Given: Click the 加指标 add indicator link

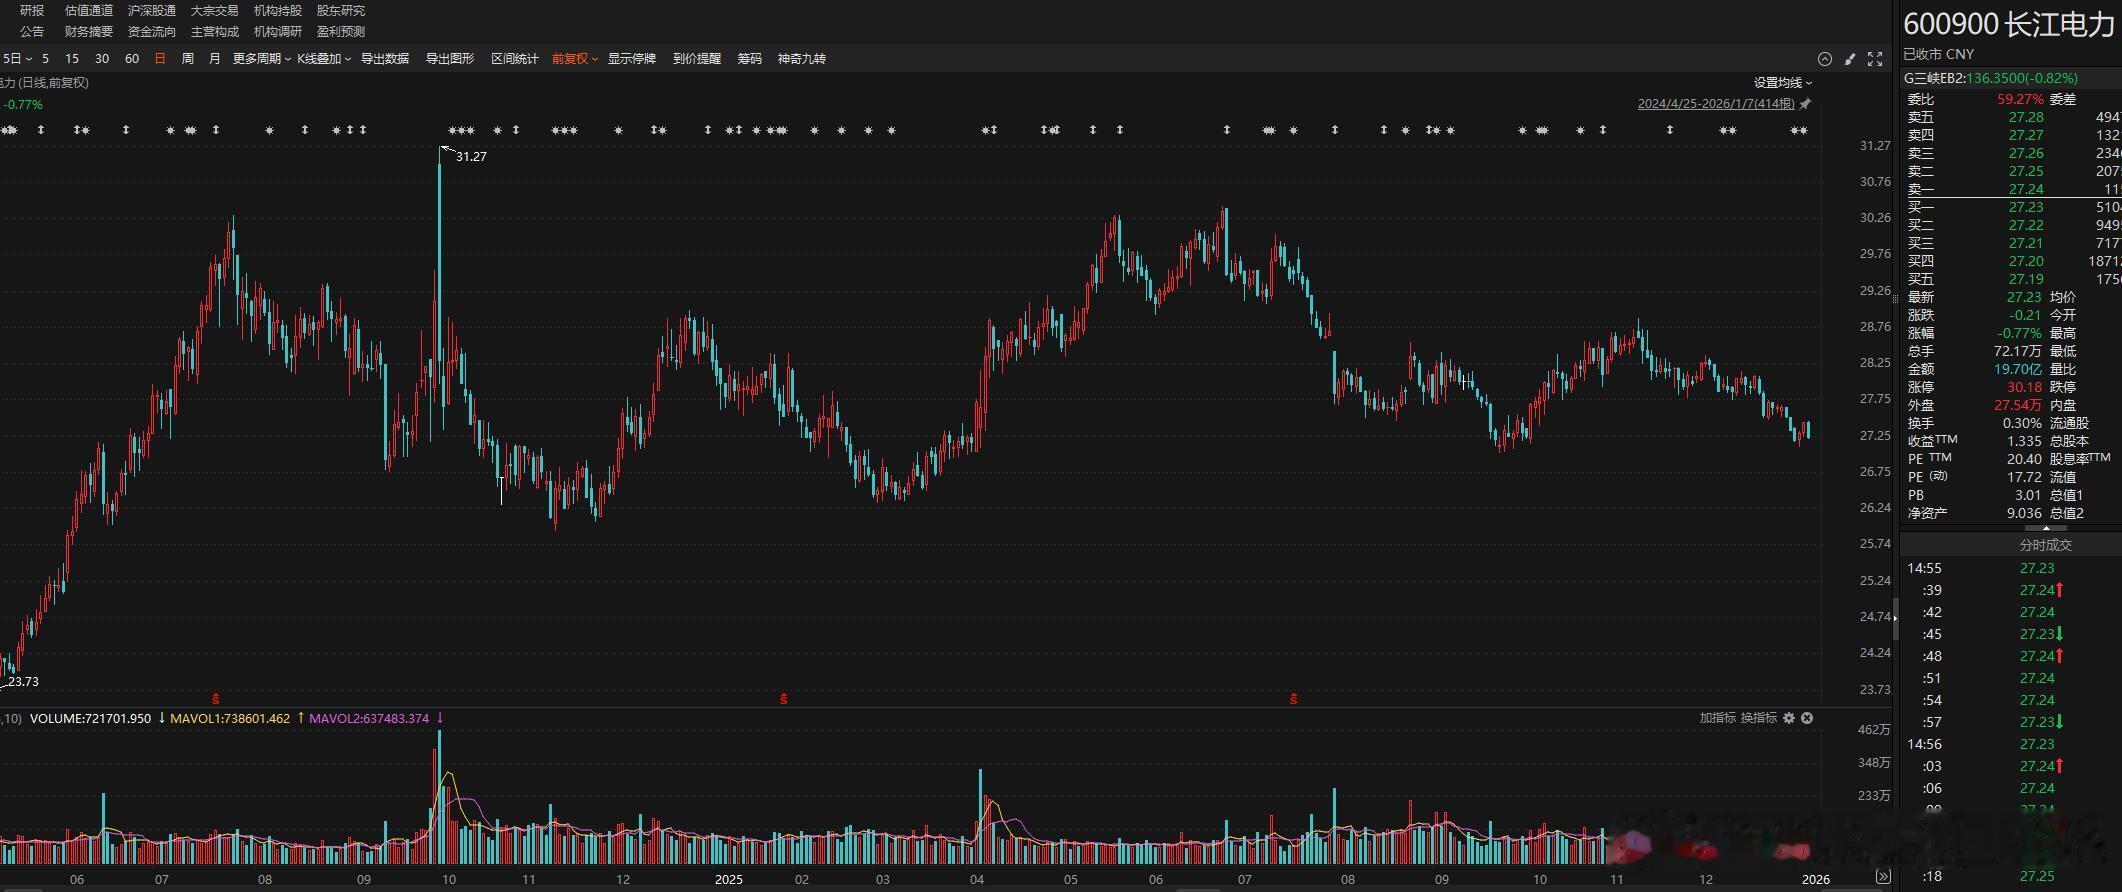Looking at the screenshot, I should point(1717,718).
